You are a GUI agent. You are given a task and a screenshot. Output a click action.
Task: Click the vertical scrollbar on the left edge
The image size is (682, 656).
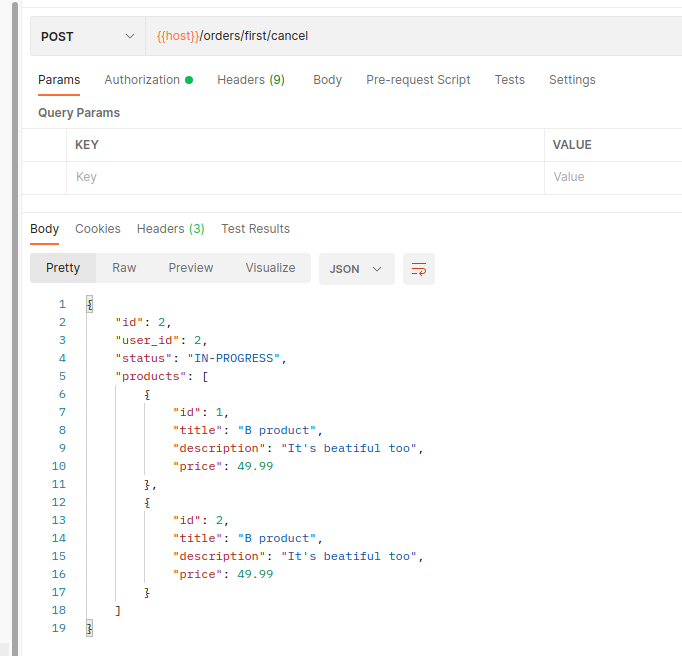pos(15,328)
